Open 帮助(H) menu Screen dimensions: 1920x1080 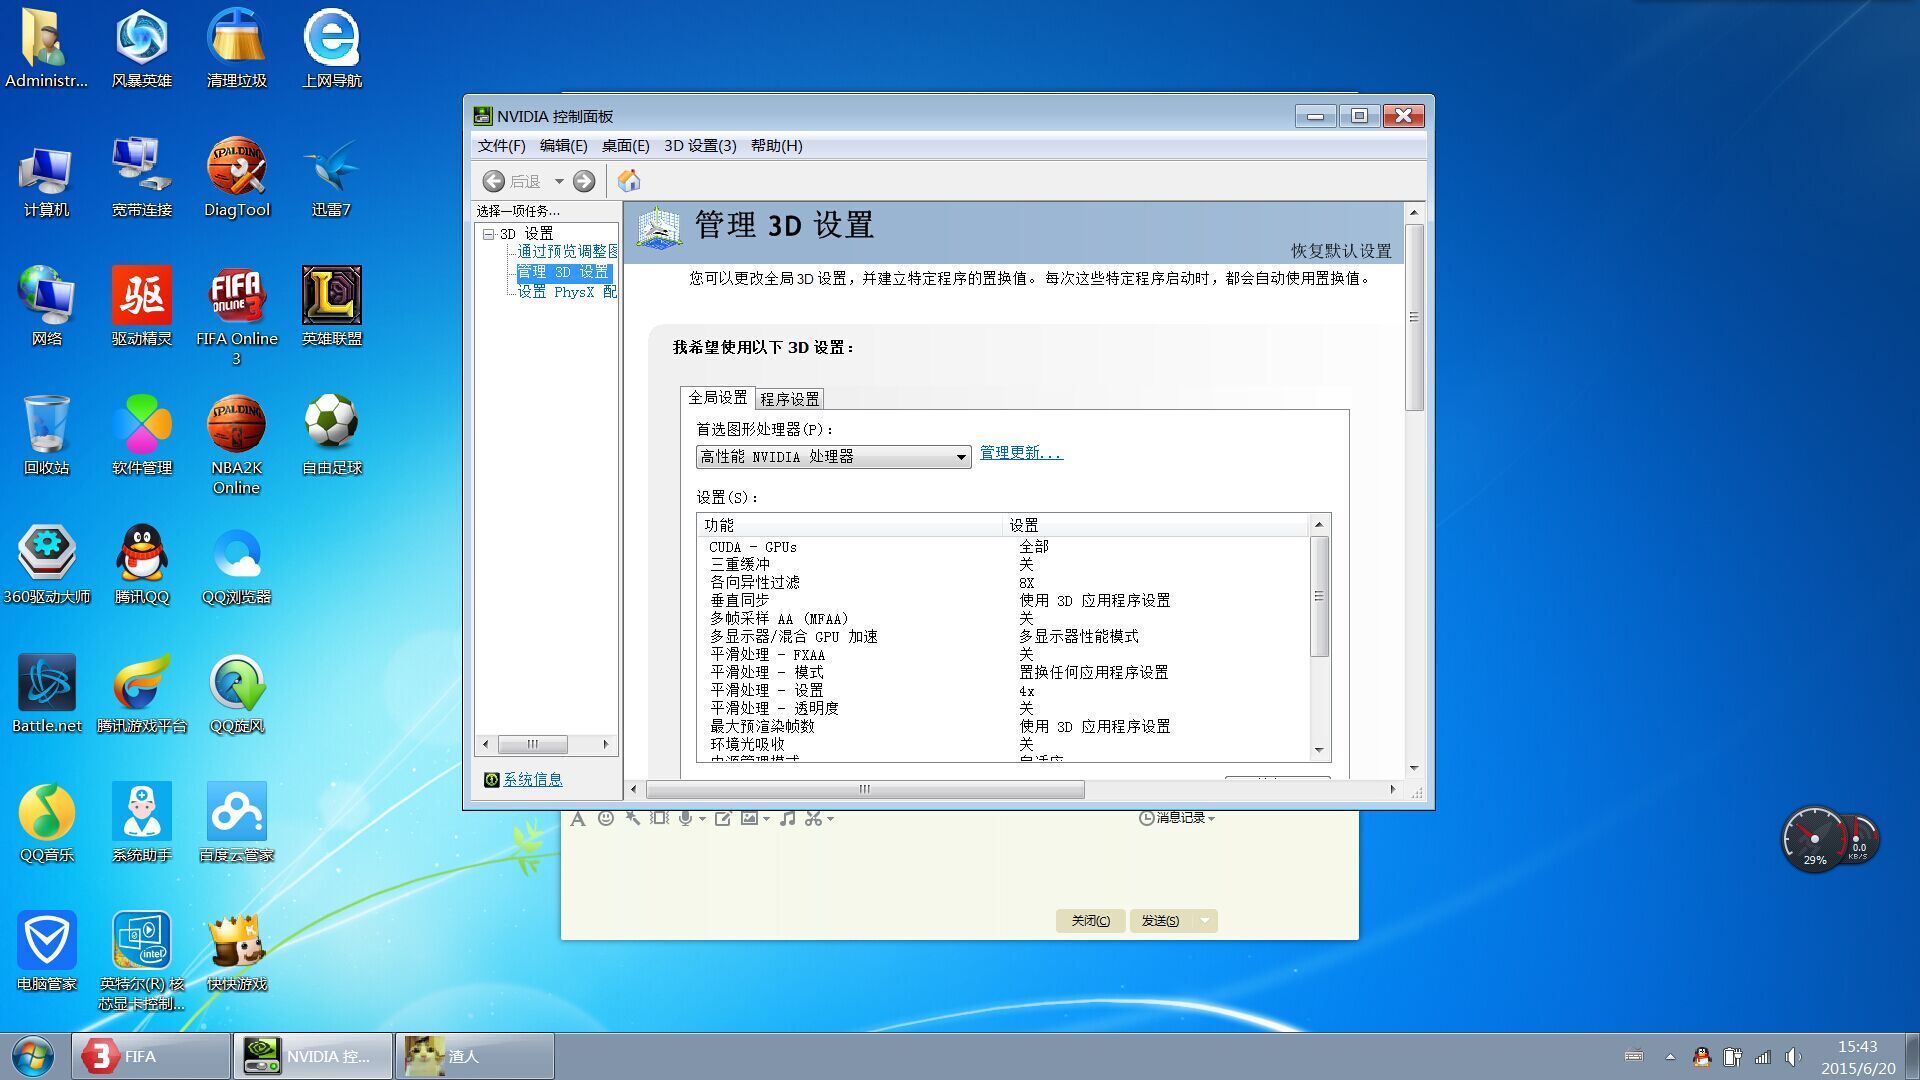[x=776, y=145]
